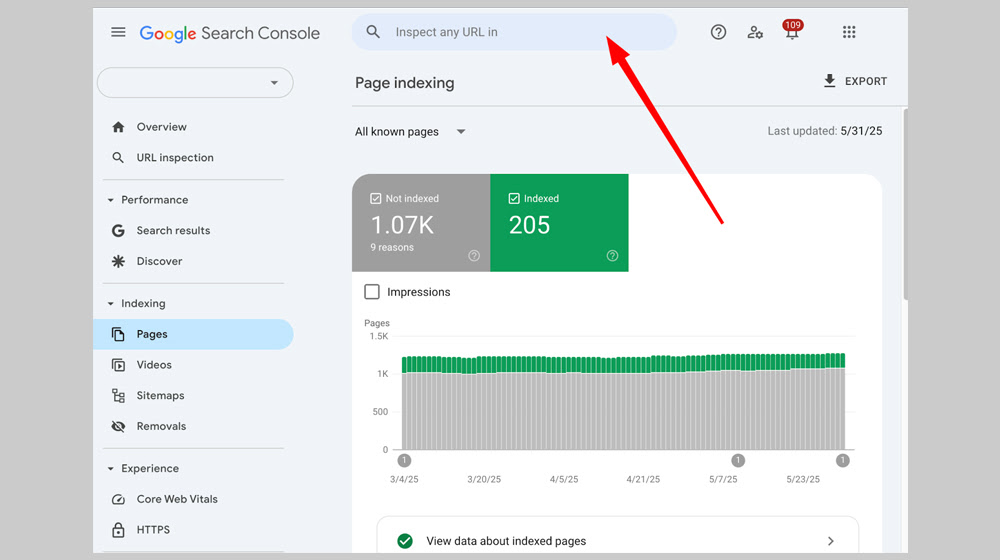Click the Pages documents icon

(118, 334)
